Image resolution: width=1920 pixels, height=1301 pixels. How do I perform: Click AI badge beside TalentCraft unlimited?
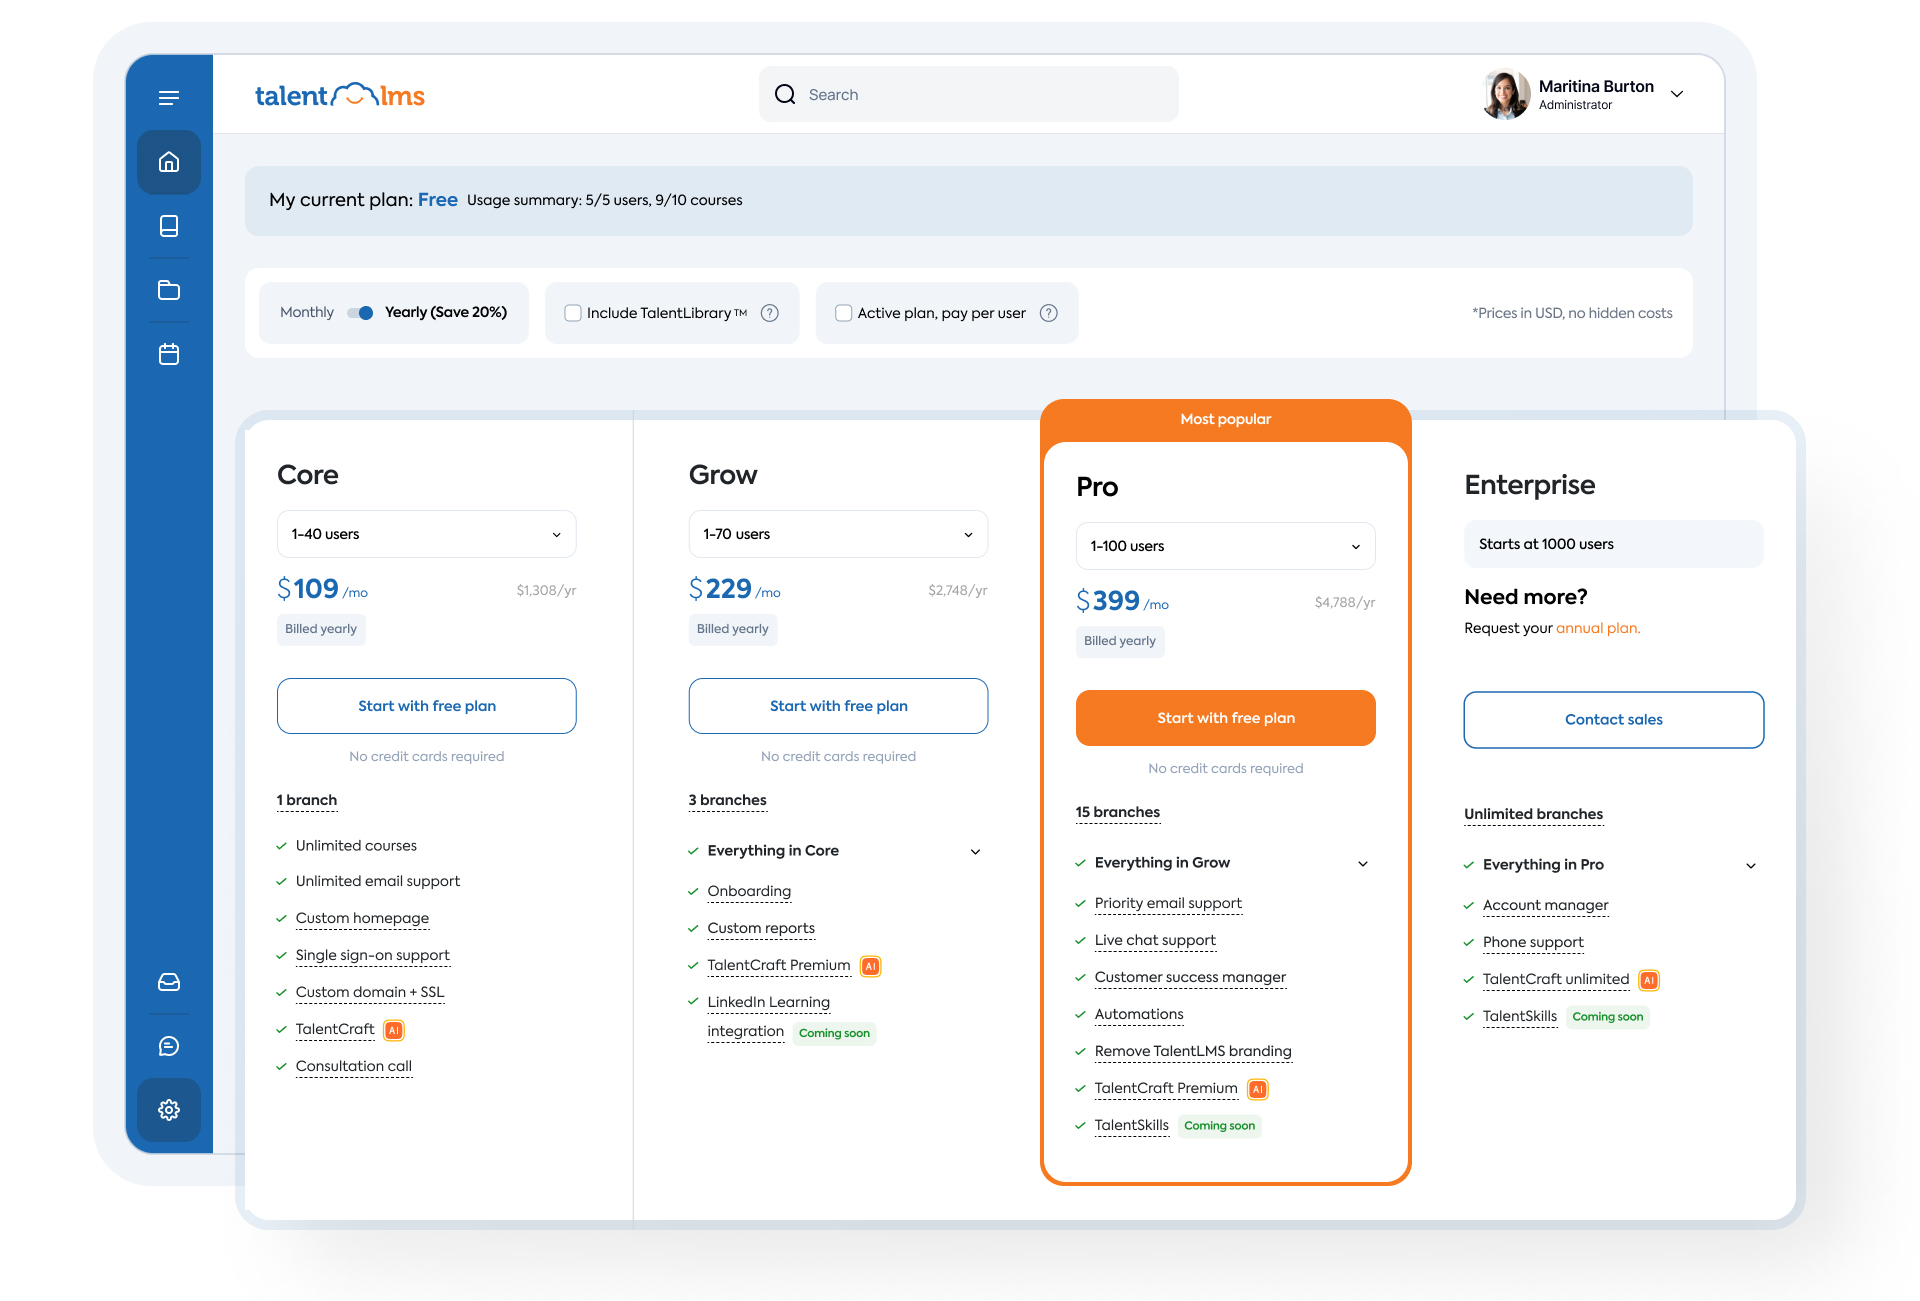click(x=1649, y=980)
